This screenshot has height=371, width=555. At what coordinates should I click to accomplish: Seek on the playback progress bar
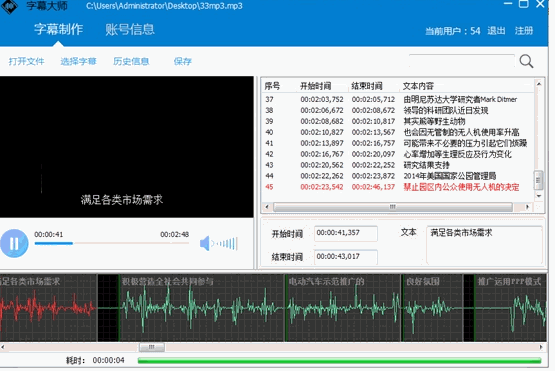tap(111, 243)
